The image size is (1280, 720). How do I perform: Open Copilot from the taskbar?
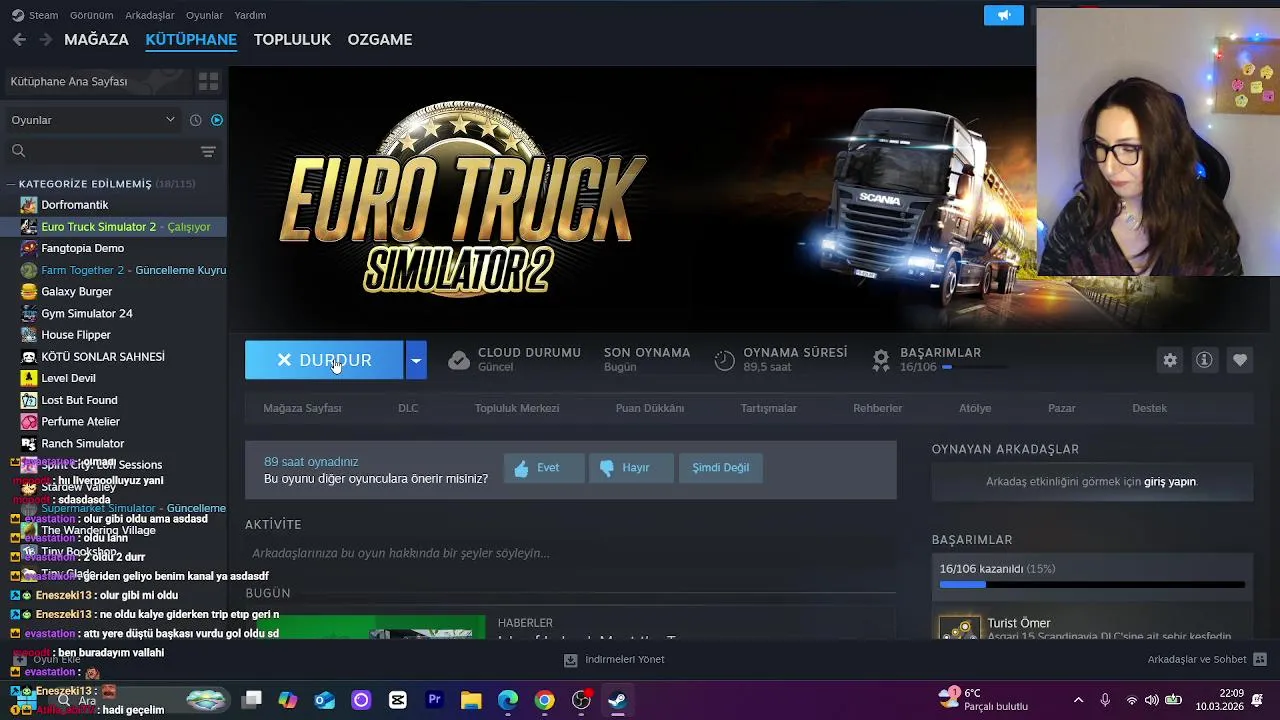288,700
